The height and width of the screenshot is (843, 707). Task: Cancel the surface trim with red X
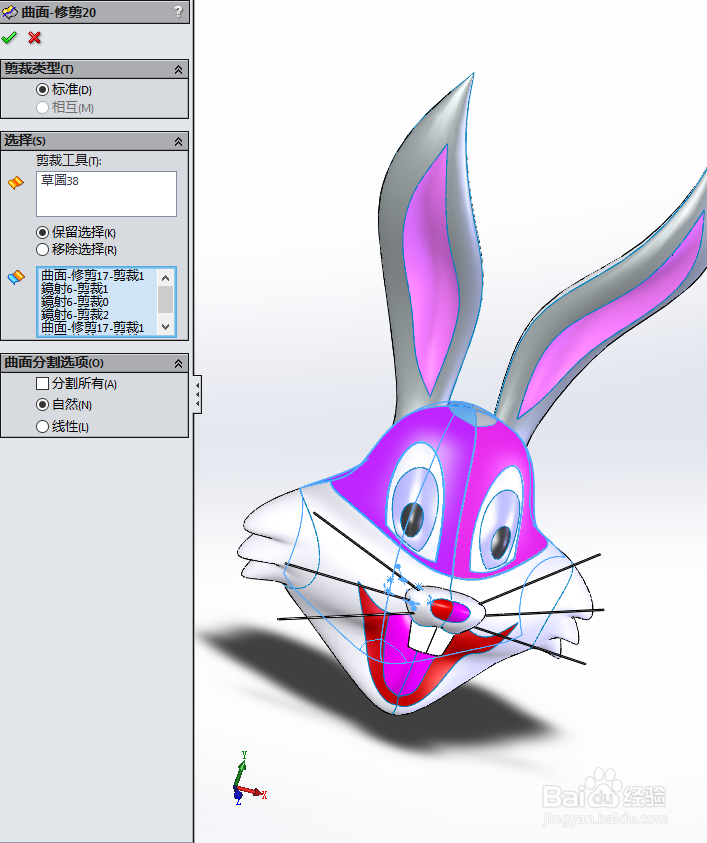pyautogui.click(x=35, y=38)
